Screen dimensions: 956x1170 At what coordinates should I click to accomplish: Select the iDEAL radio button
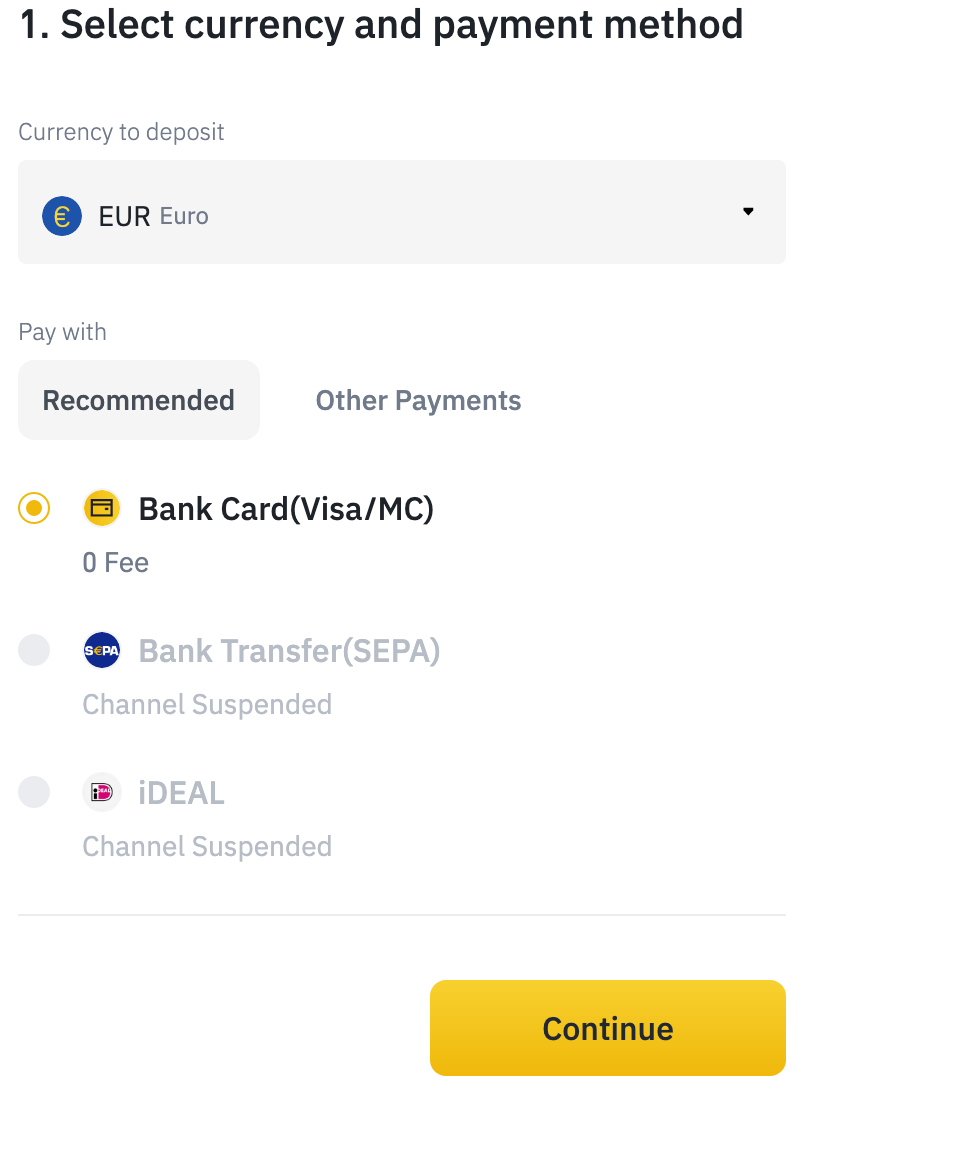pyautogui.click(x=34, y=792)
